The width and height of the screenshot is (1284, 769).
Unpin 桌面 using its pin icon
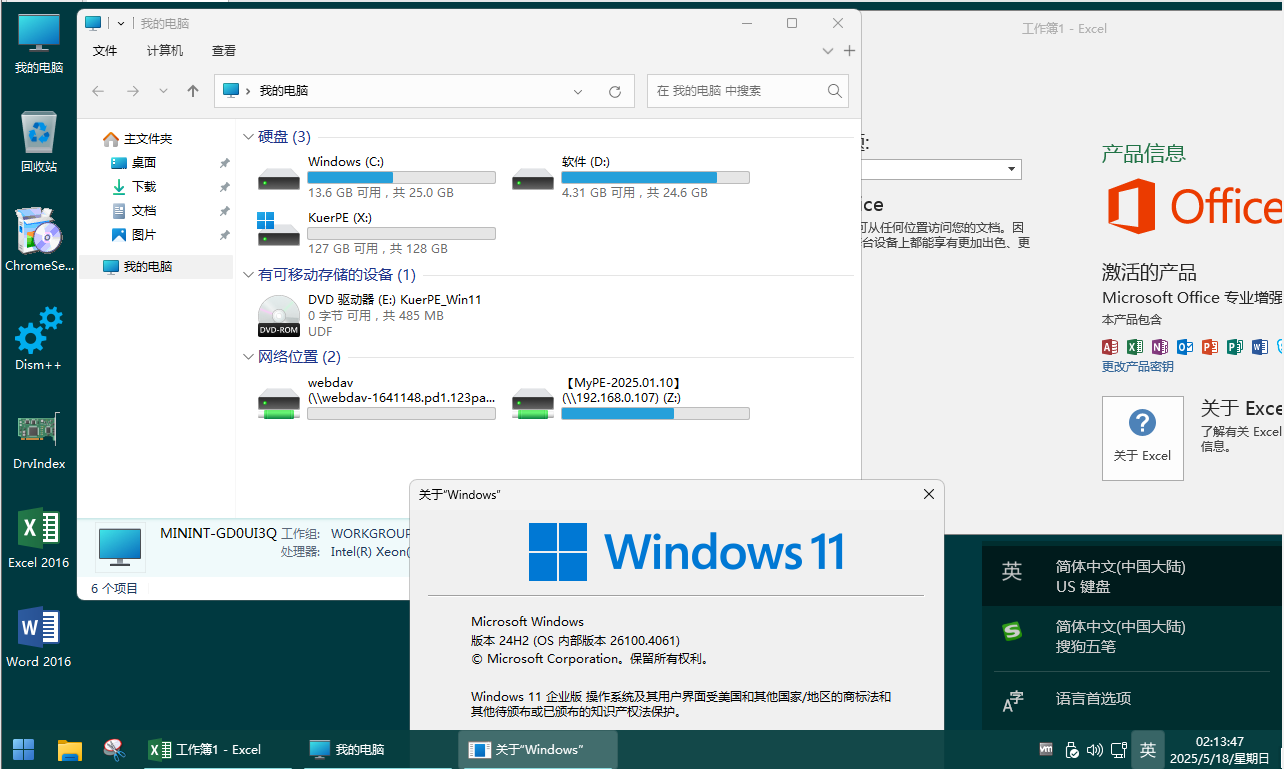(x=224, y=163)
